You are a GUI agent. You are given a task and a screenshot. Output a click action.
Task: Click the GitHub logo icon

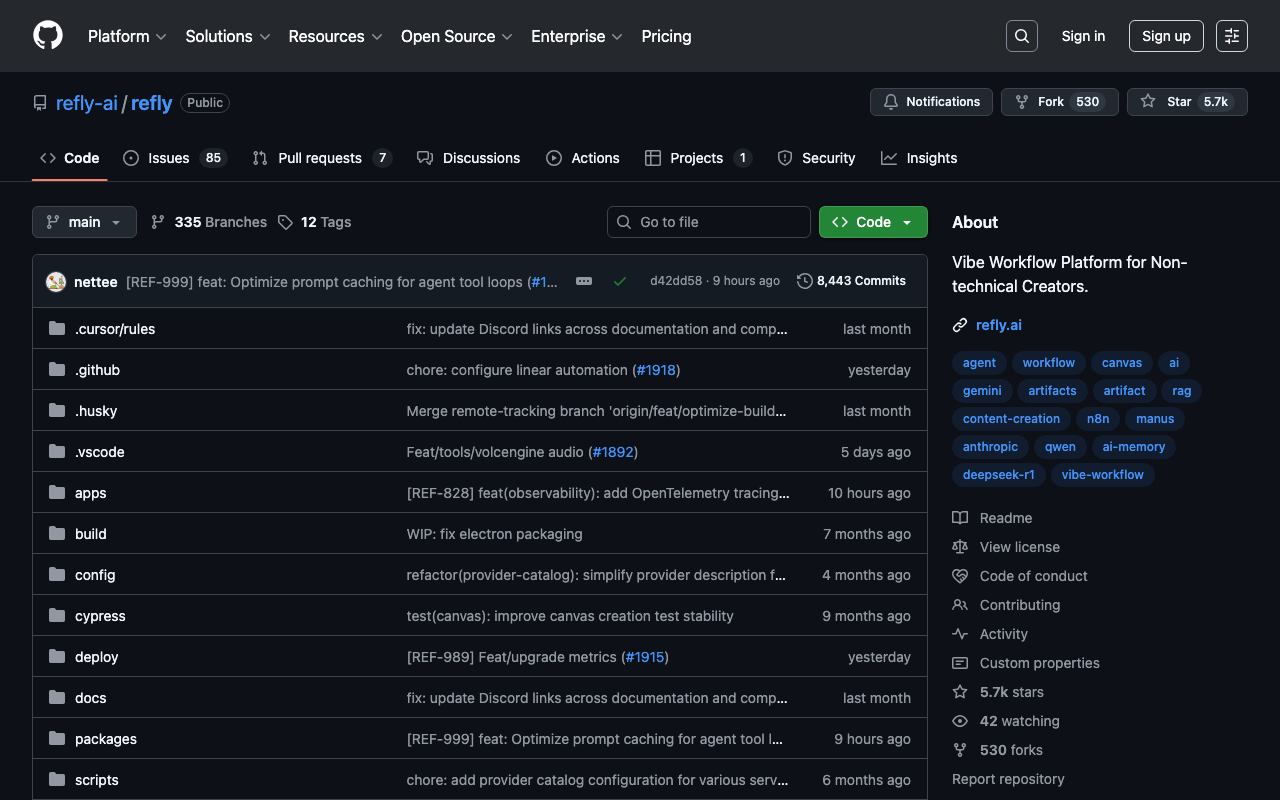48,36
